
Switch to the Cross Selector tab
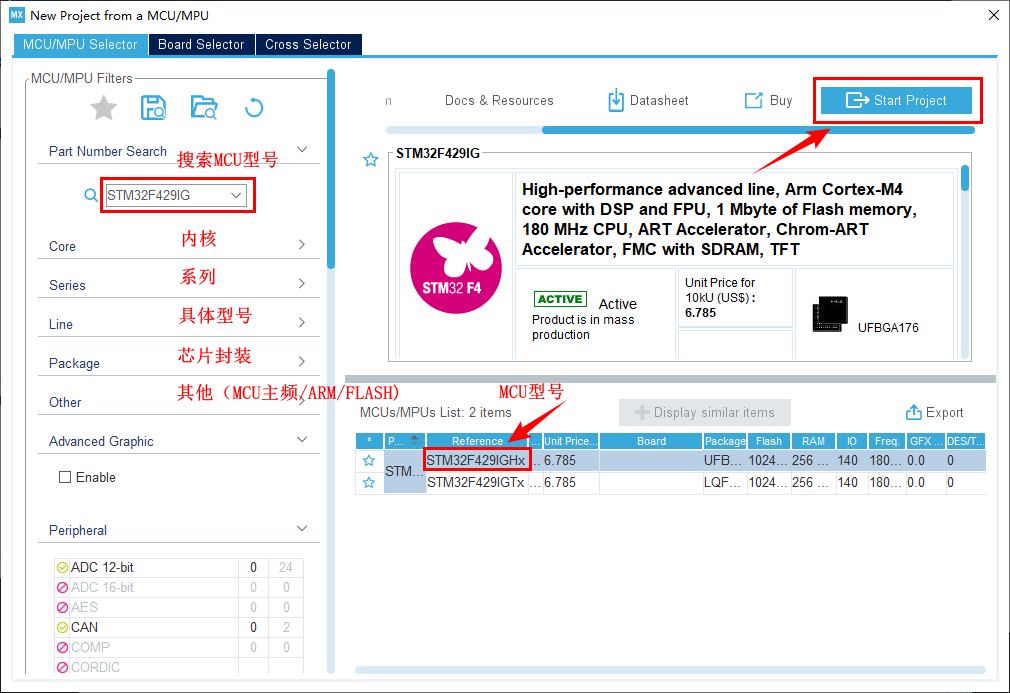click(x=308, y=44)
